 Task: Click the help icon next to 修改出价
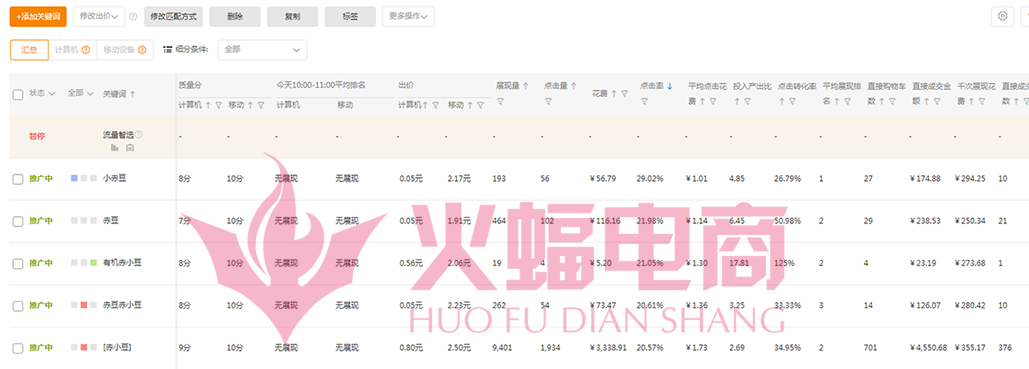point(133,17)
